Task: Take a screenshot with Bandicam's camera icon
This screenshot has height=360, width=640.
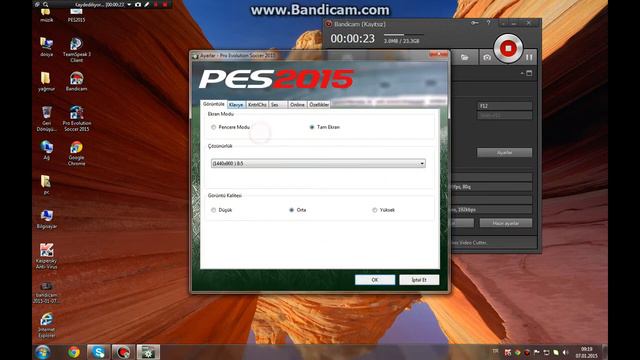Action: pos(487,58)
